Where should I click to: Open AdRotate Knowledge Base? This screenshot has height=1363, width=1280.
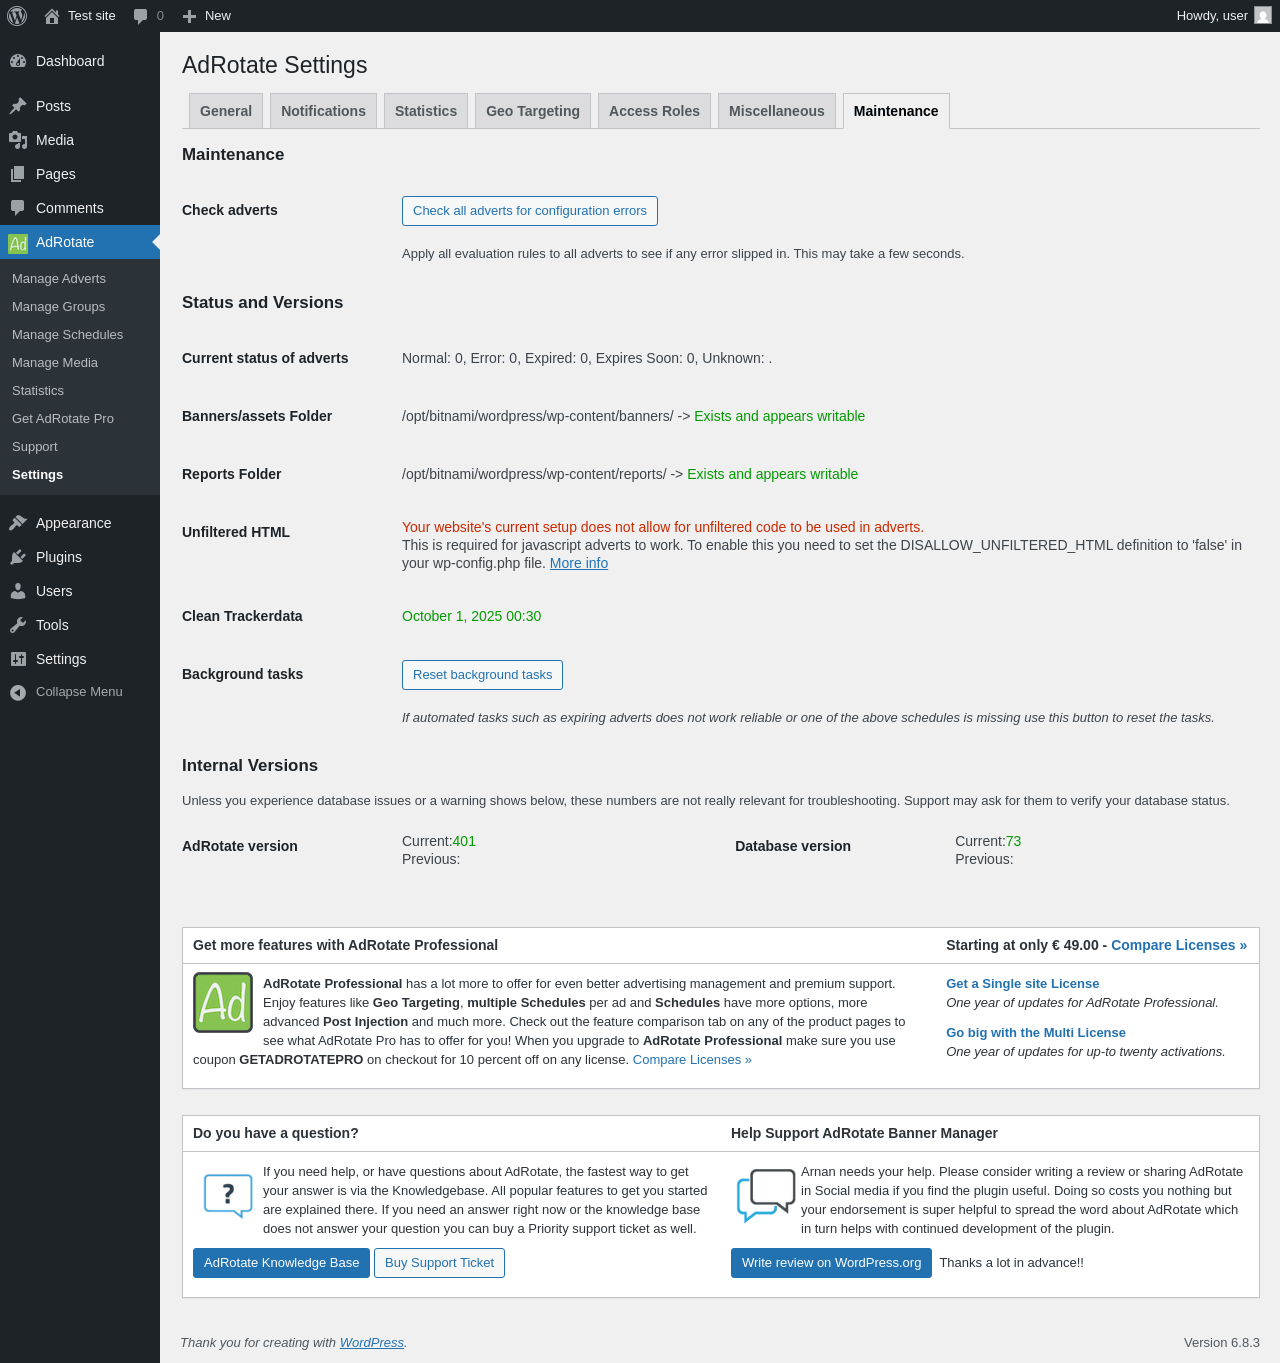click(281, 1263)
